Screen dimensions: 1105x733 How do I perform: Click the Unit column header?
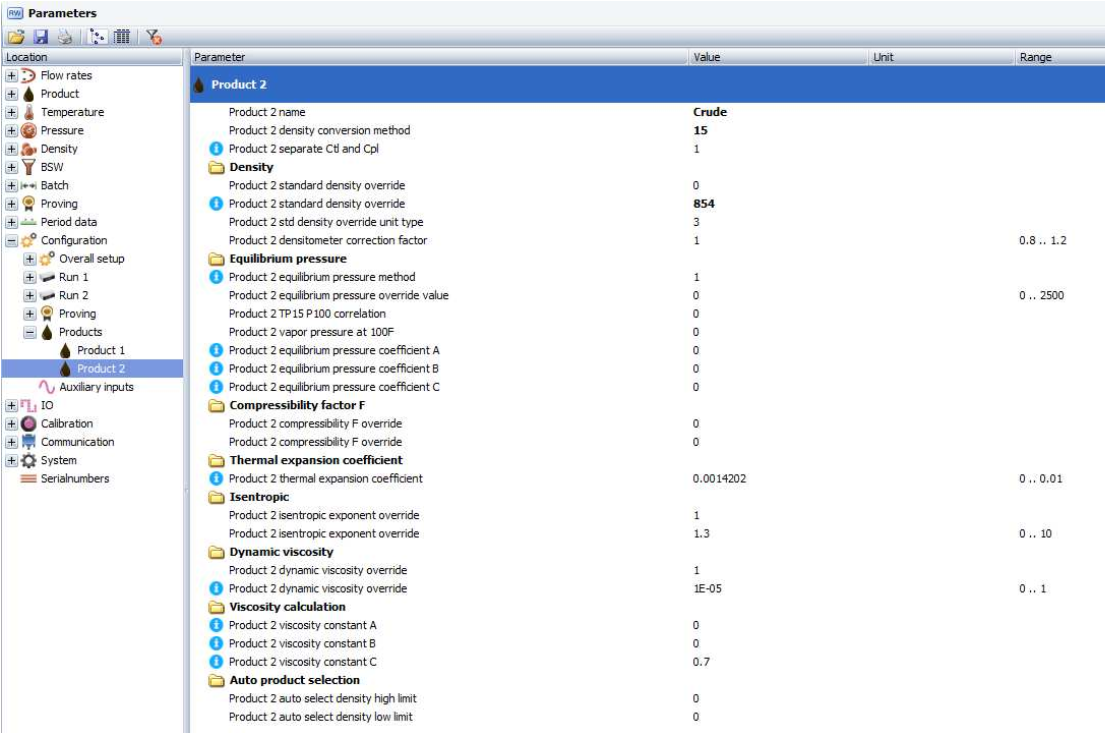(x=941, y=57)
